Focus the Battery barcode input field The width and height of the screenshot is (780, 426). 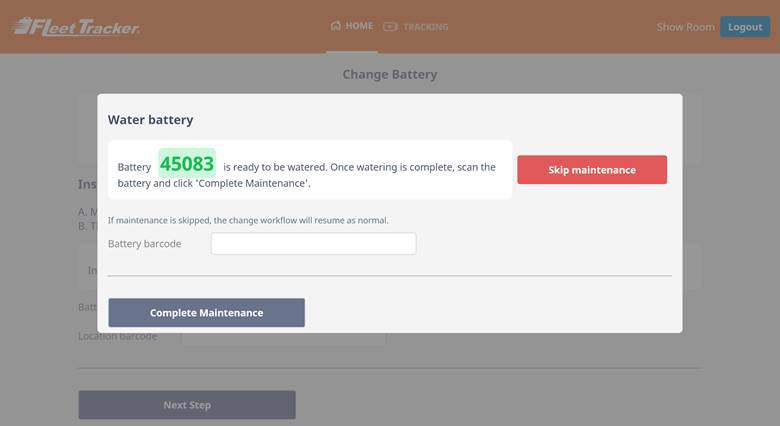pyautogui.click(x=313, y=244)
